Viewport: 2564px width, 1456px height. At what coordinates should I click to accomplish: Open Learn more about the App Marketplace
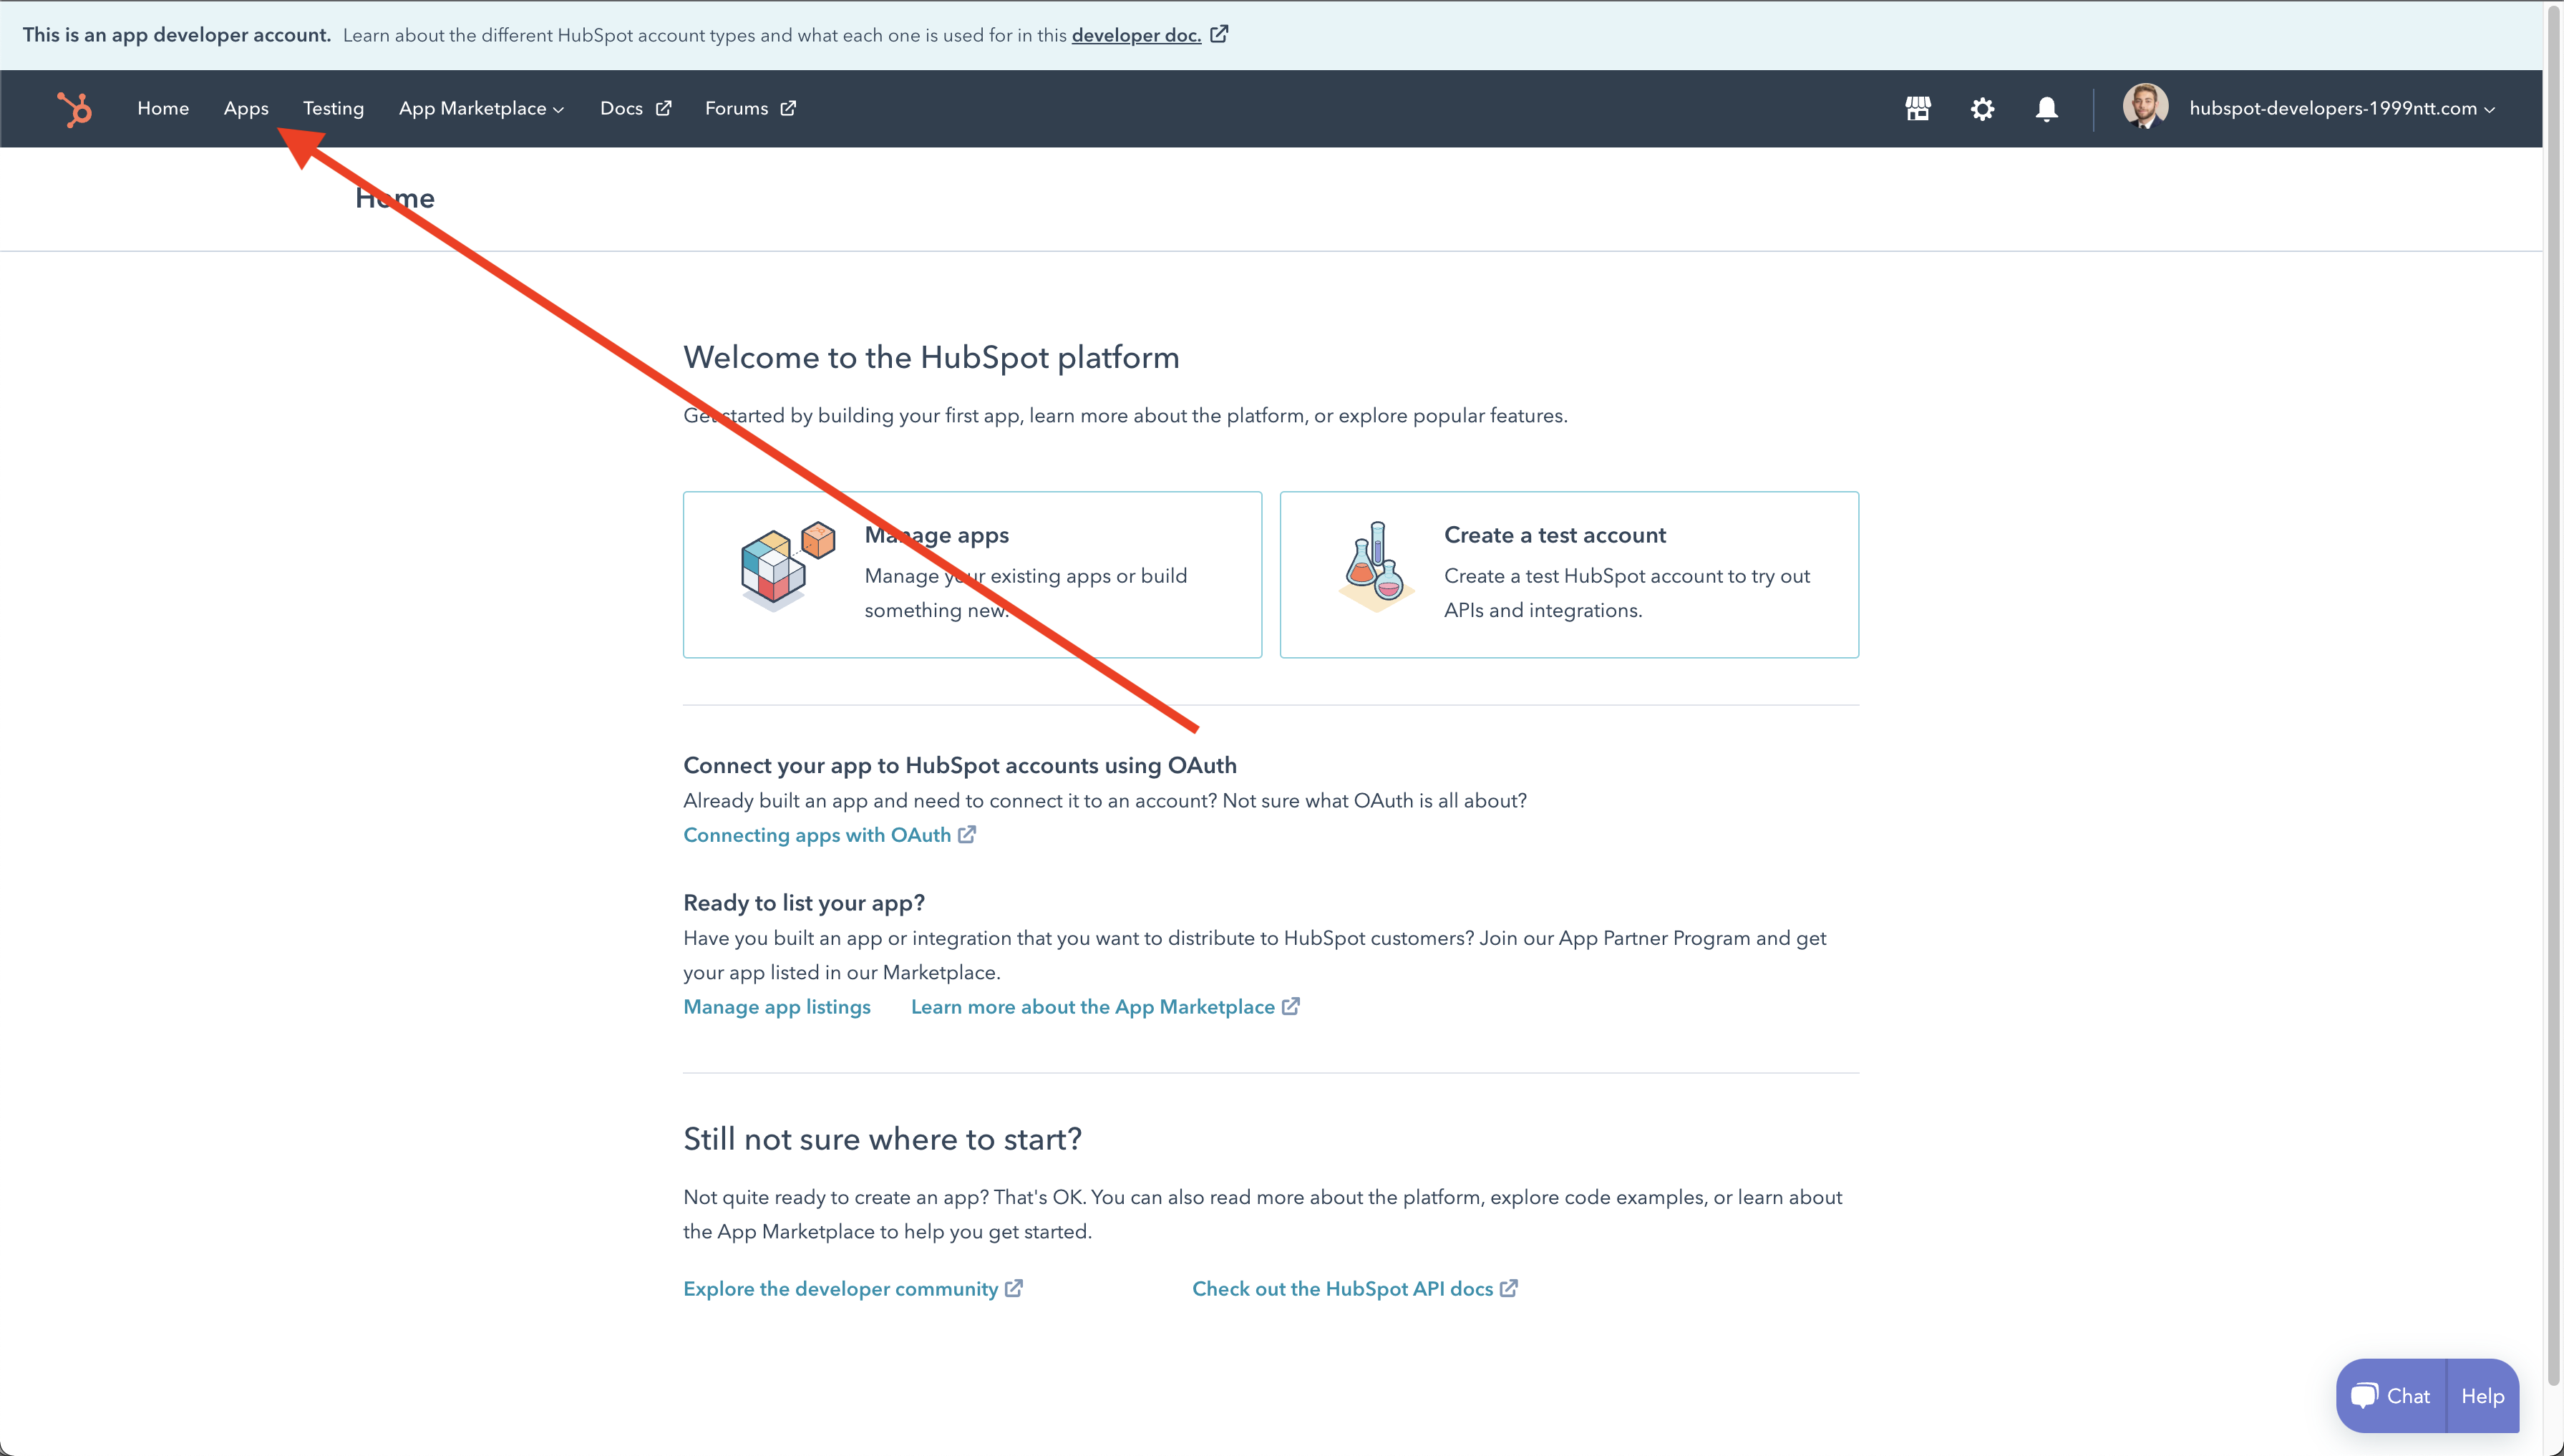click(1093, 1006)
